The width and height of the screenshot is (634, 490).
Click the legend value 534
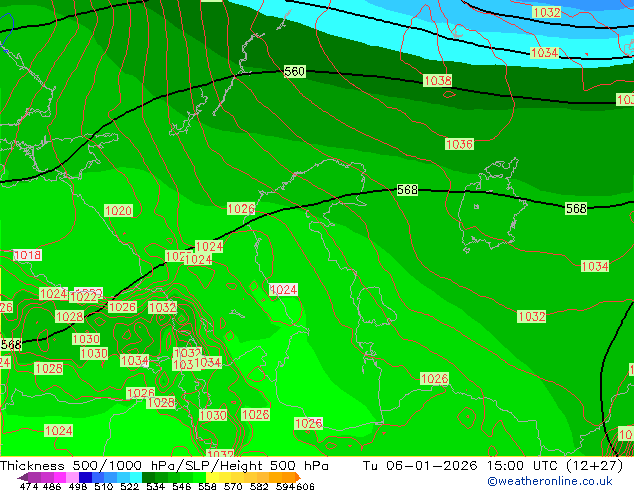tap(156, 486)
